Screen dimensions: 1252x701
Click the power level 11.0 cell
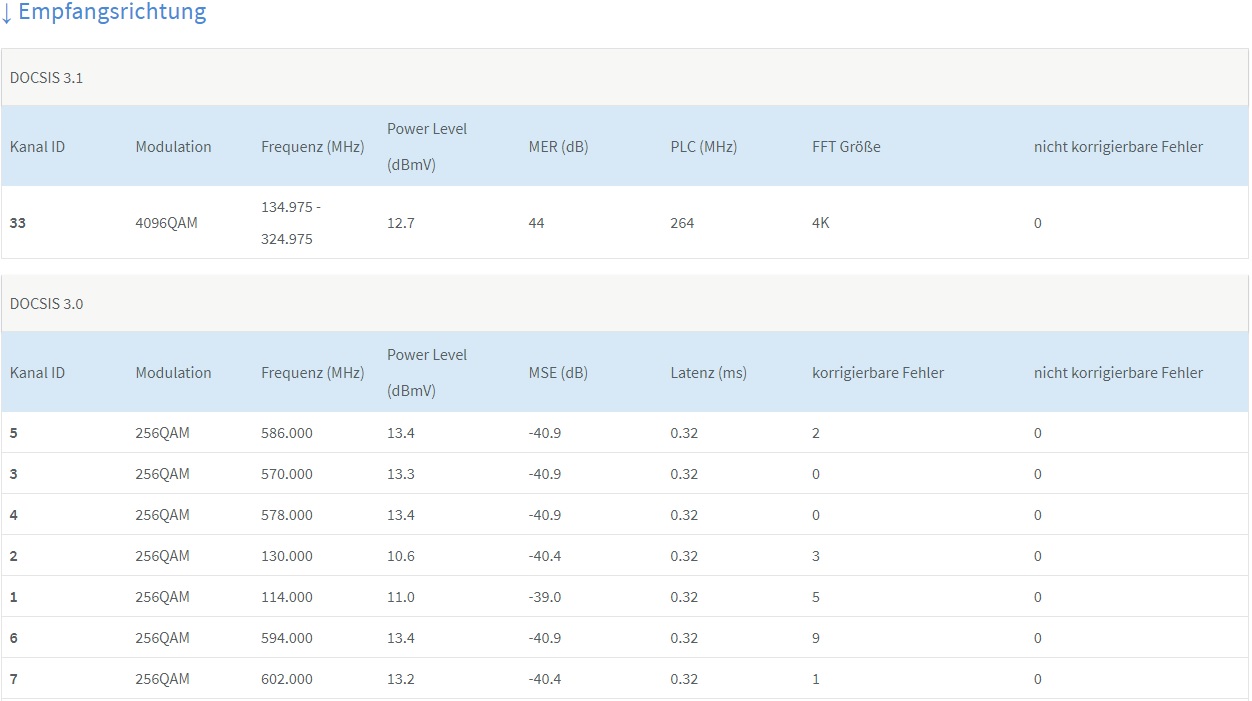(401, 597)
